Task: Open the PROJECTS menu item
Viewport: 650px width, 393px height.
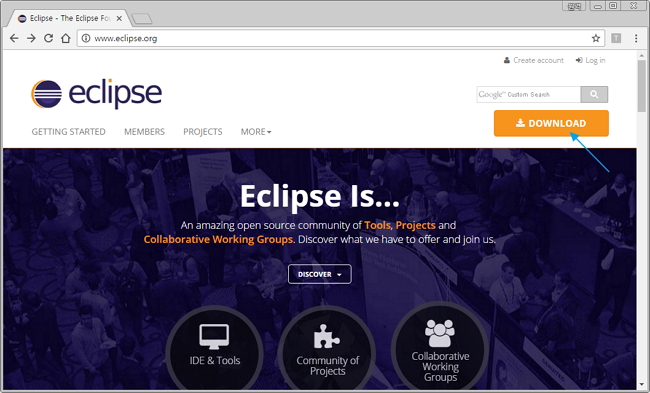Action: click(203, 131)
